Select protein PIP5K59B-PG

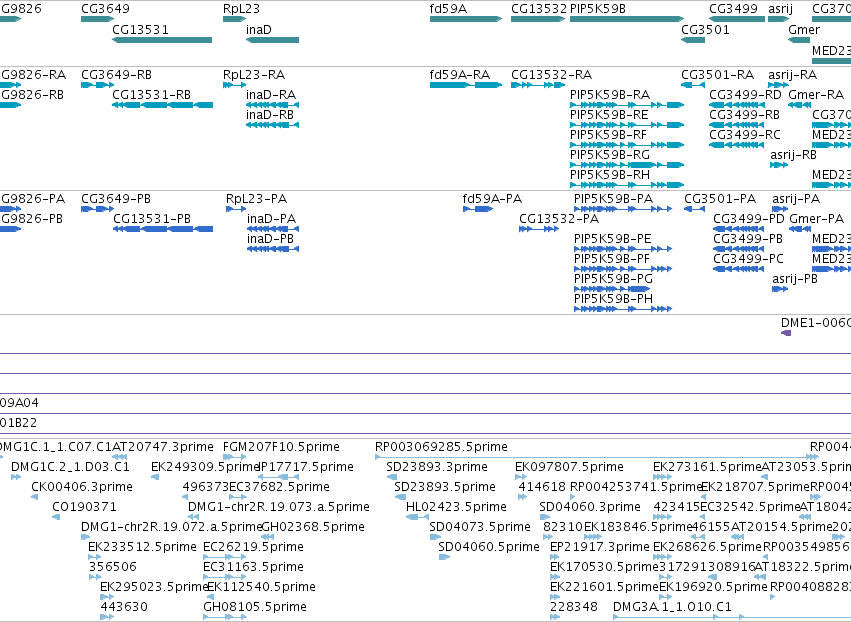tap(612, 289)
